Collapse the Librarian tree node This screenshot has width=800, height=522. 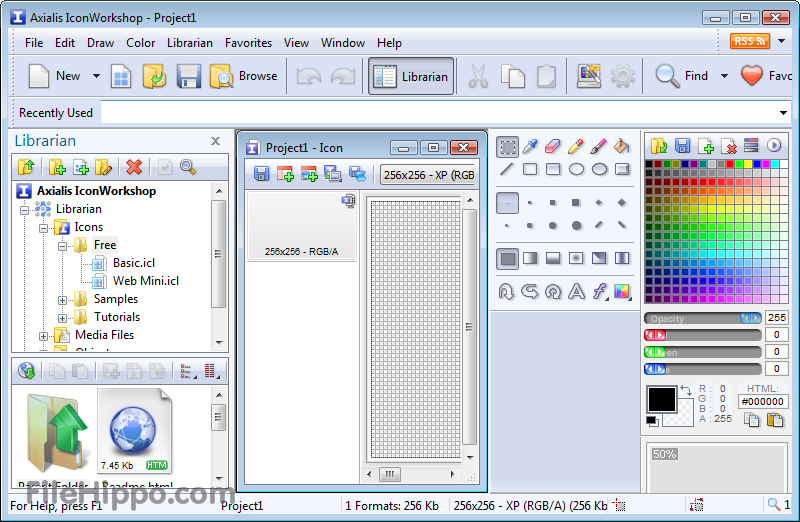[x=24, y=210]
